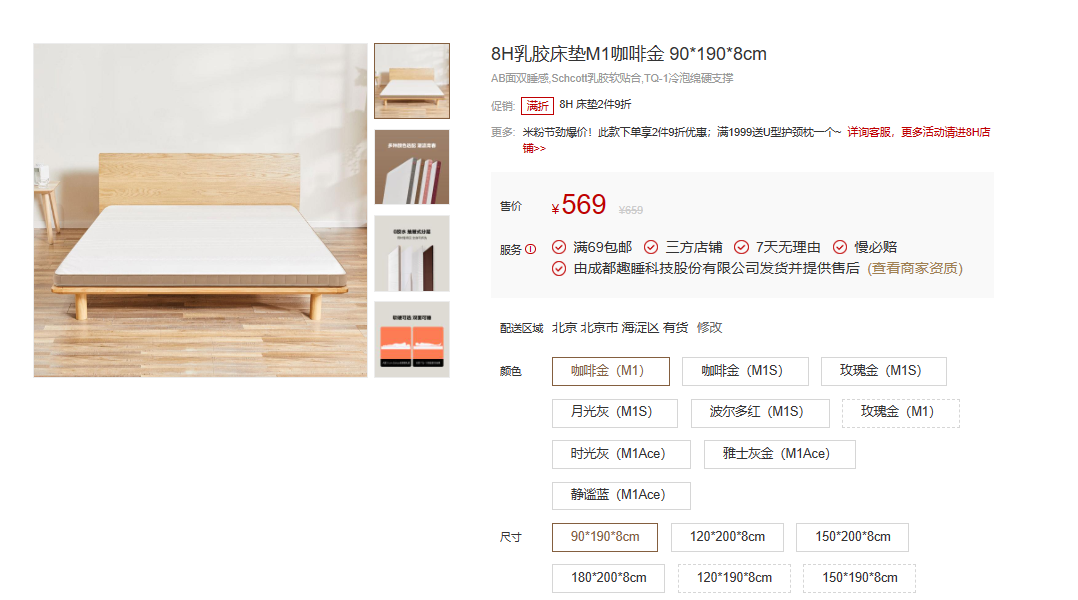View the third product thumbnail image
Screen dimensions: 1078x600
tap(412, 253)
